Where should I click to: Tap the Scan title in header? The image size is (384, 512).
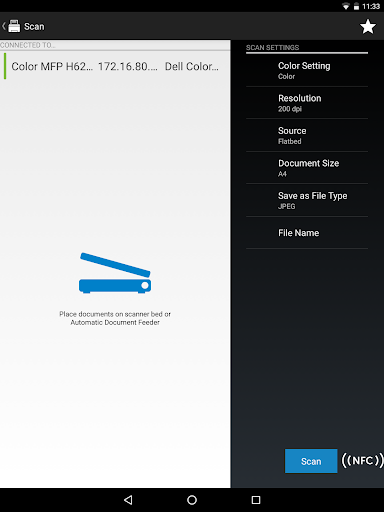tap(34, 27)
